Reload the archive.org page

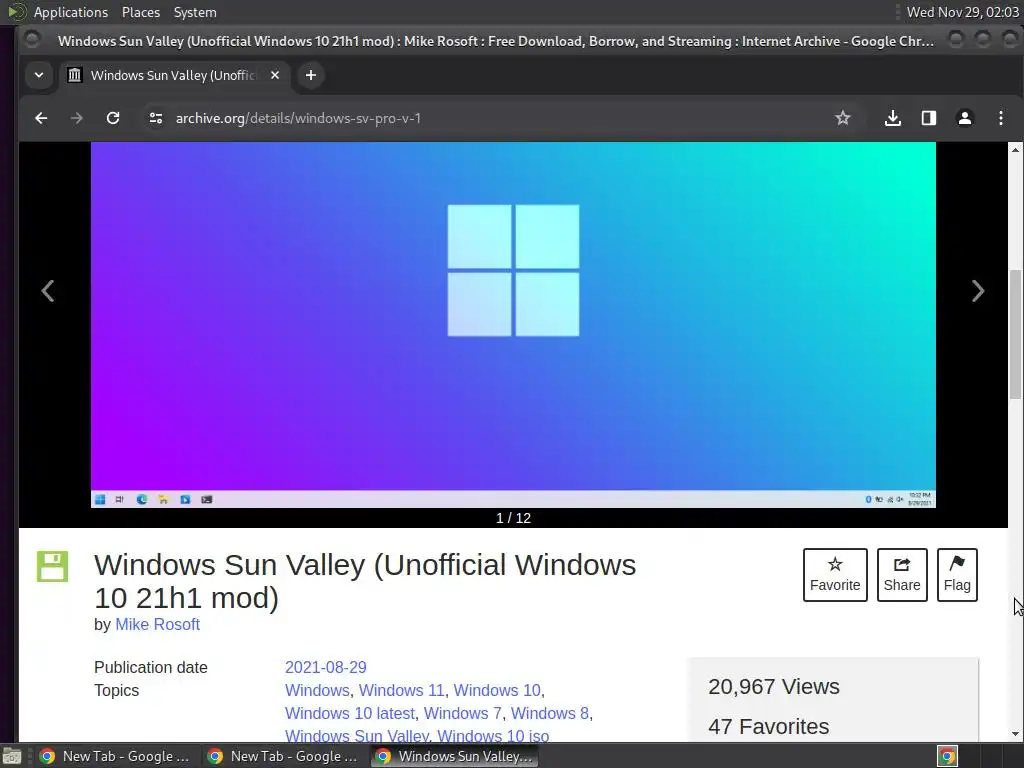pos(113,118)
